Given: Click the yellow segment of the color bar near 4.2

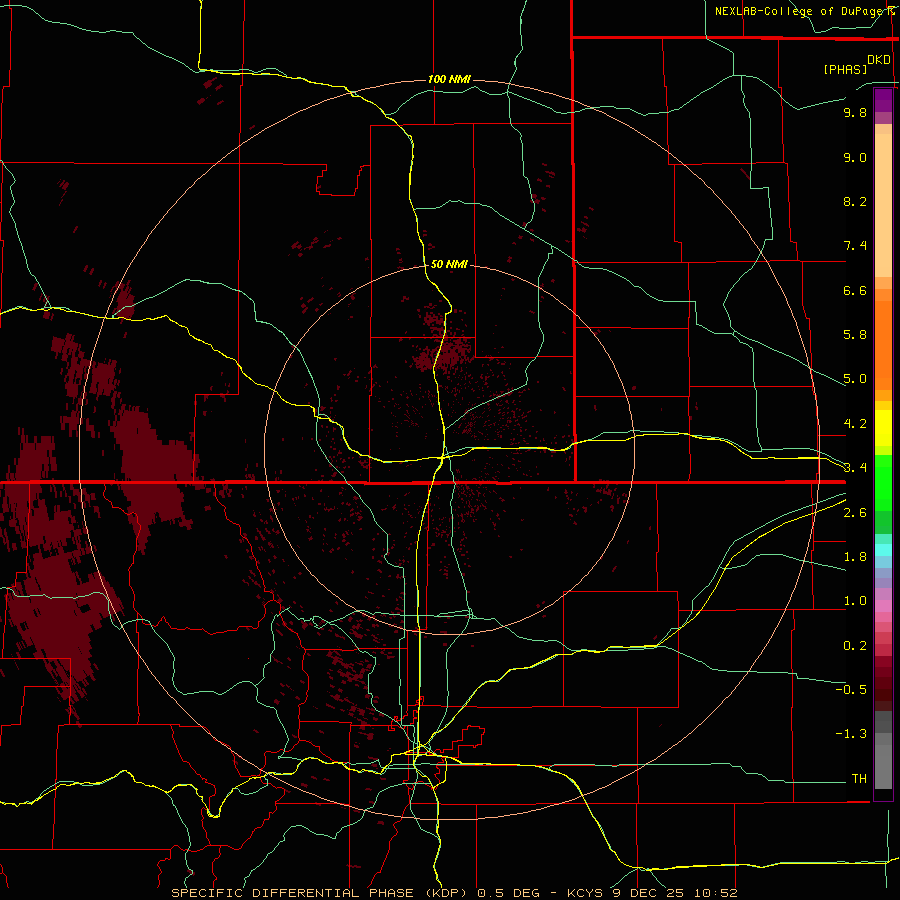Looking at the screenshot, I should 883,428.
